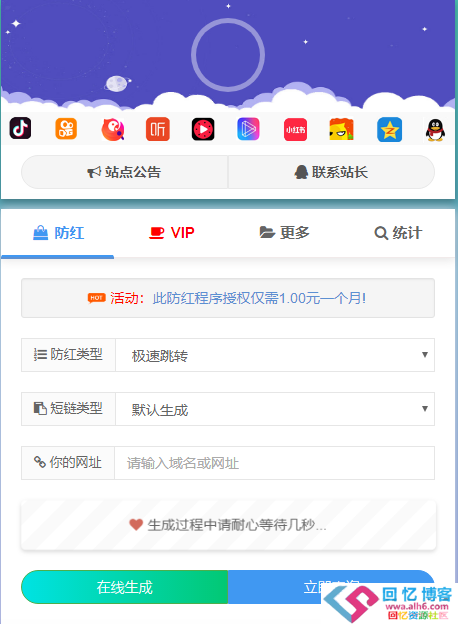
Task: Click the 防红类型 label
Action: click(68, 355)
